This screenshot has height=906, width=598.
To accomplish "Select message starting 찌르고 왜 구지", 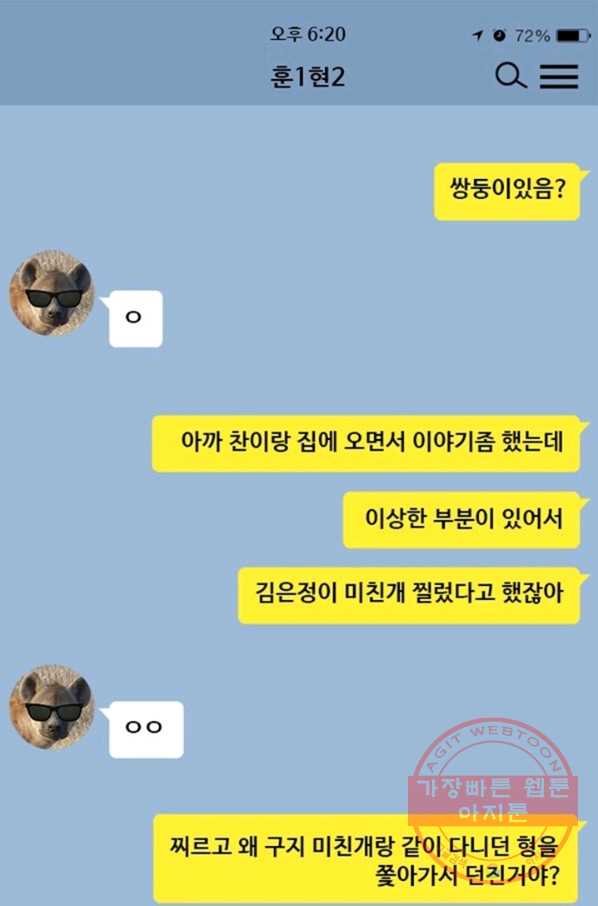I will pyautogui.click(x=366, y=859).
